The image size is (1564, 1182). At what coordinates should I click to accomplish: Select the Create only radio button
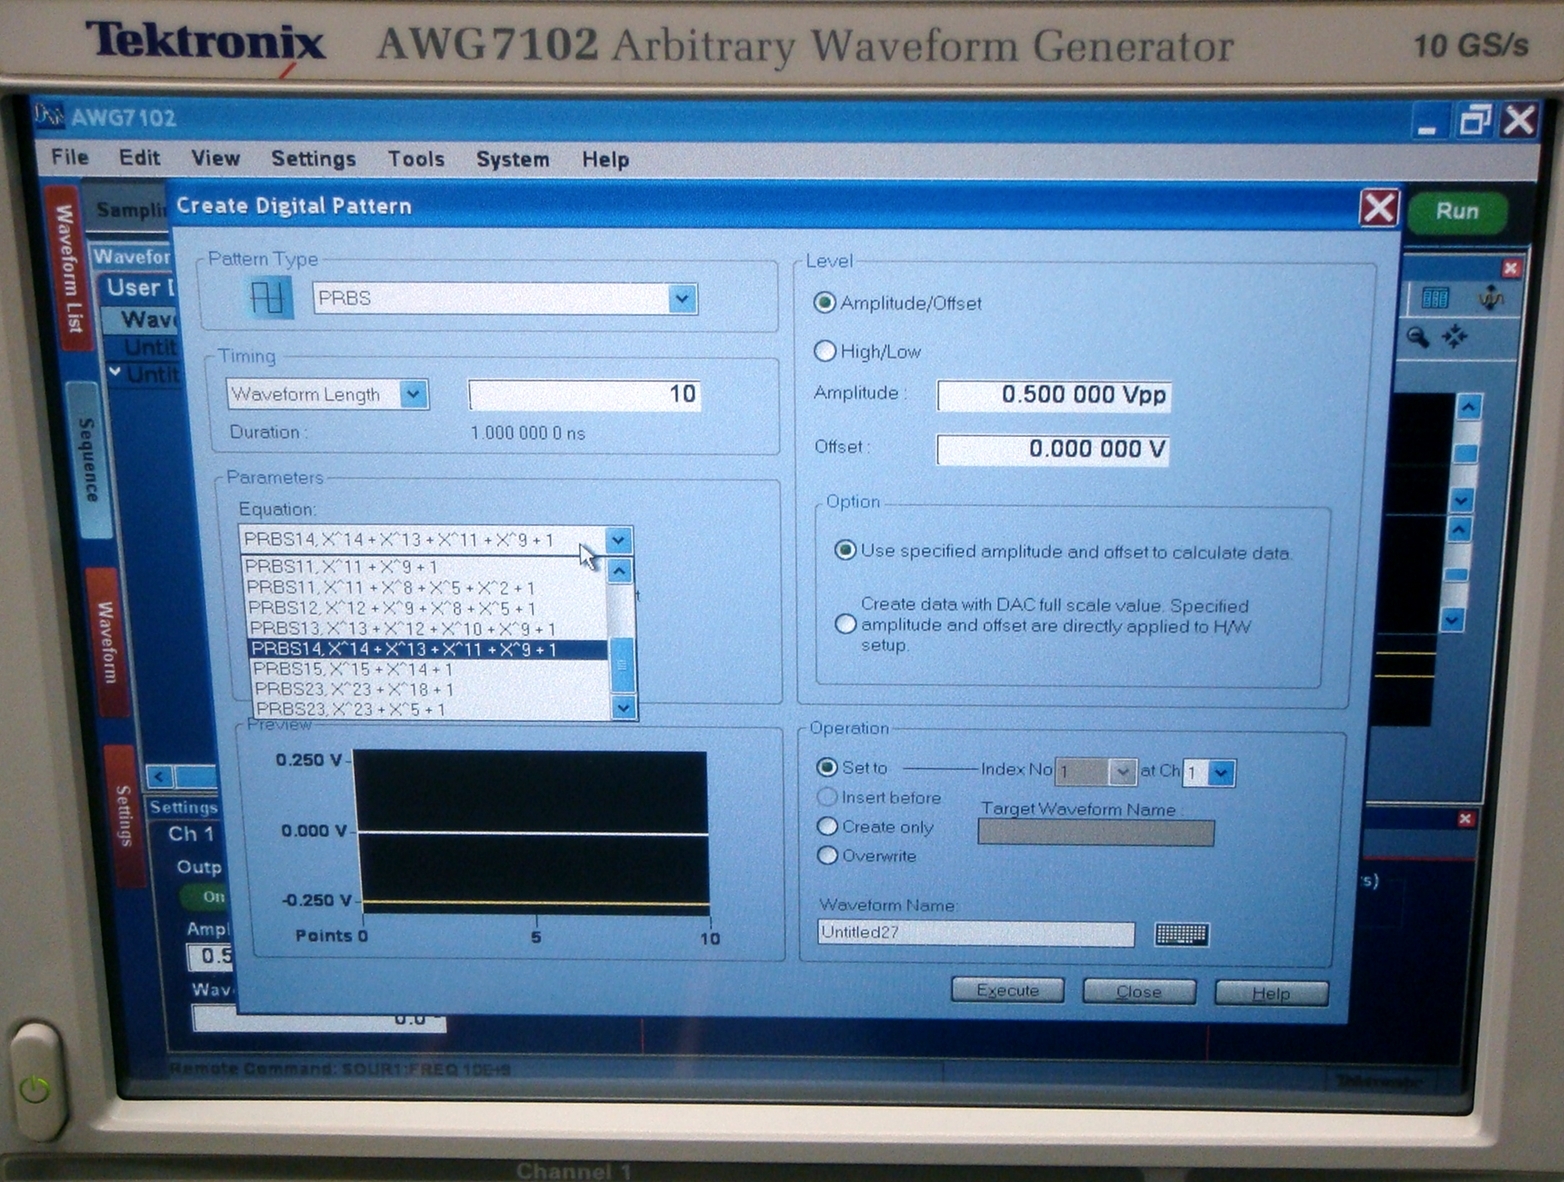[826, 826]
